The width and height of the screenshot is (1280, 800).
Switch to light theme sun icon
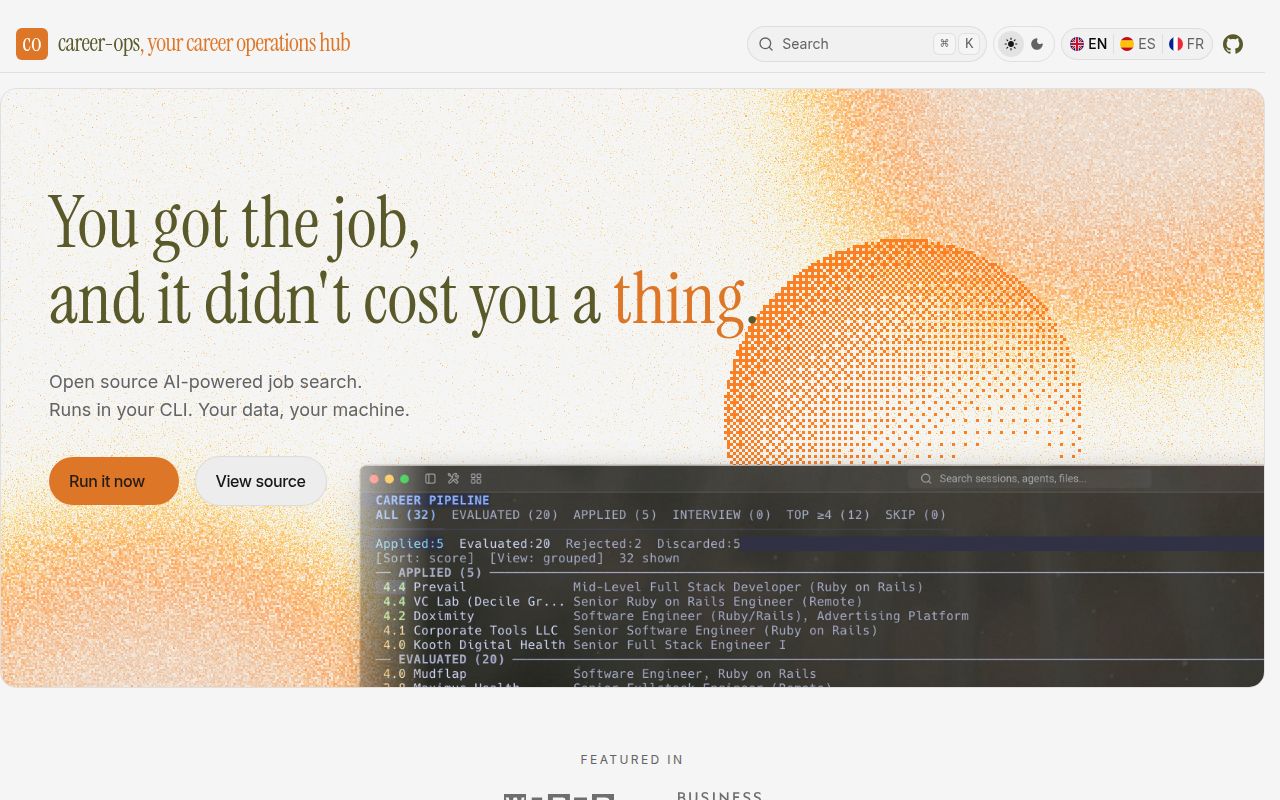1011,44
